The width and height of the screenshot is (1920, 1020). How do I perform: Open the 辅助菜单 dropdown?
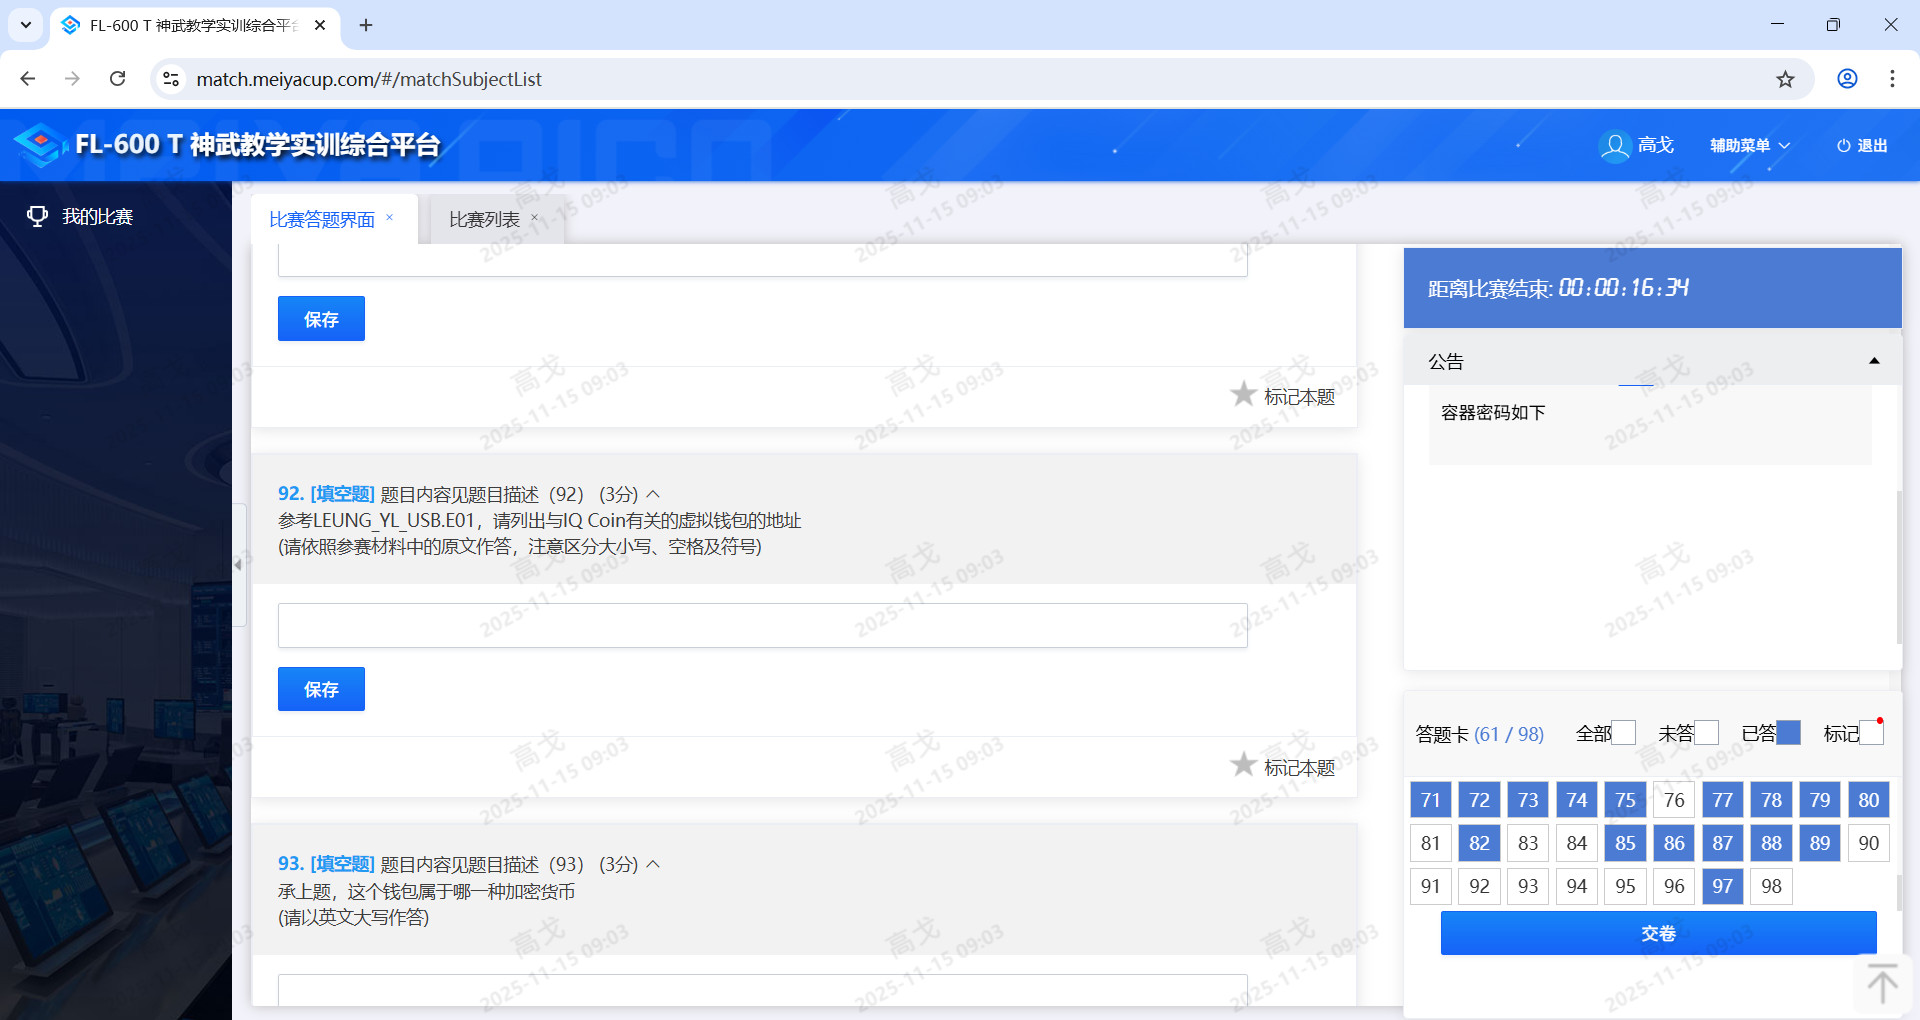pos(1749,146)
